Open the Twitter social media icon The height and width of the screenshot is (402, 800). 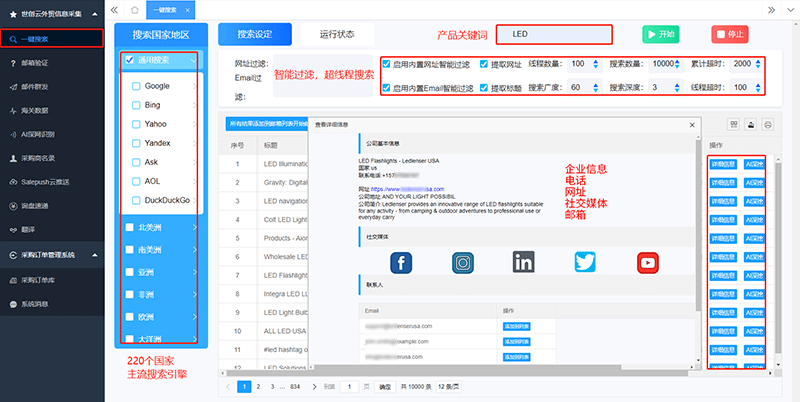click(x=585, y=262)
